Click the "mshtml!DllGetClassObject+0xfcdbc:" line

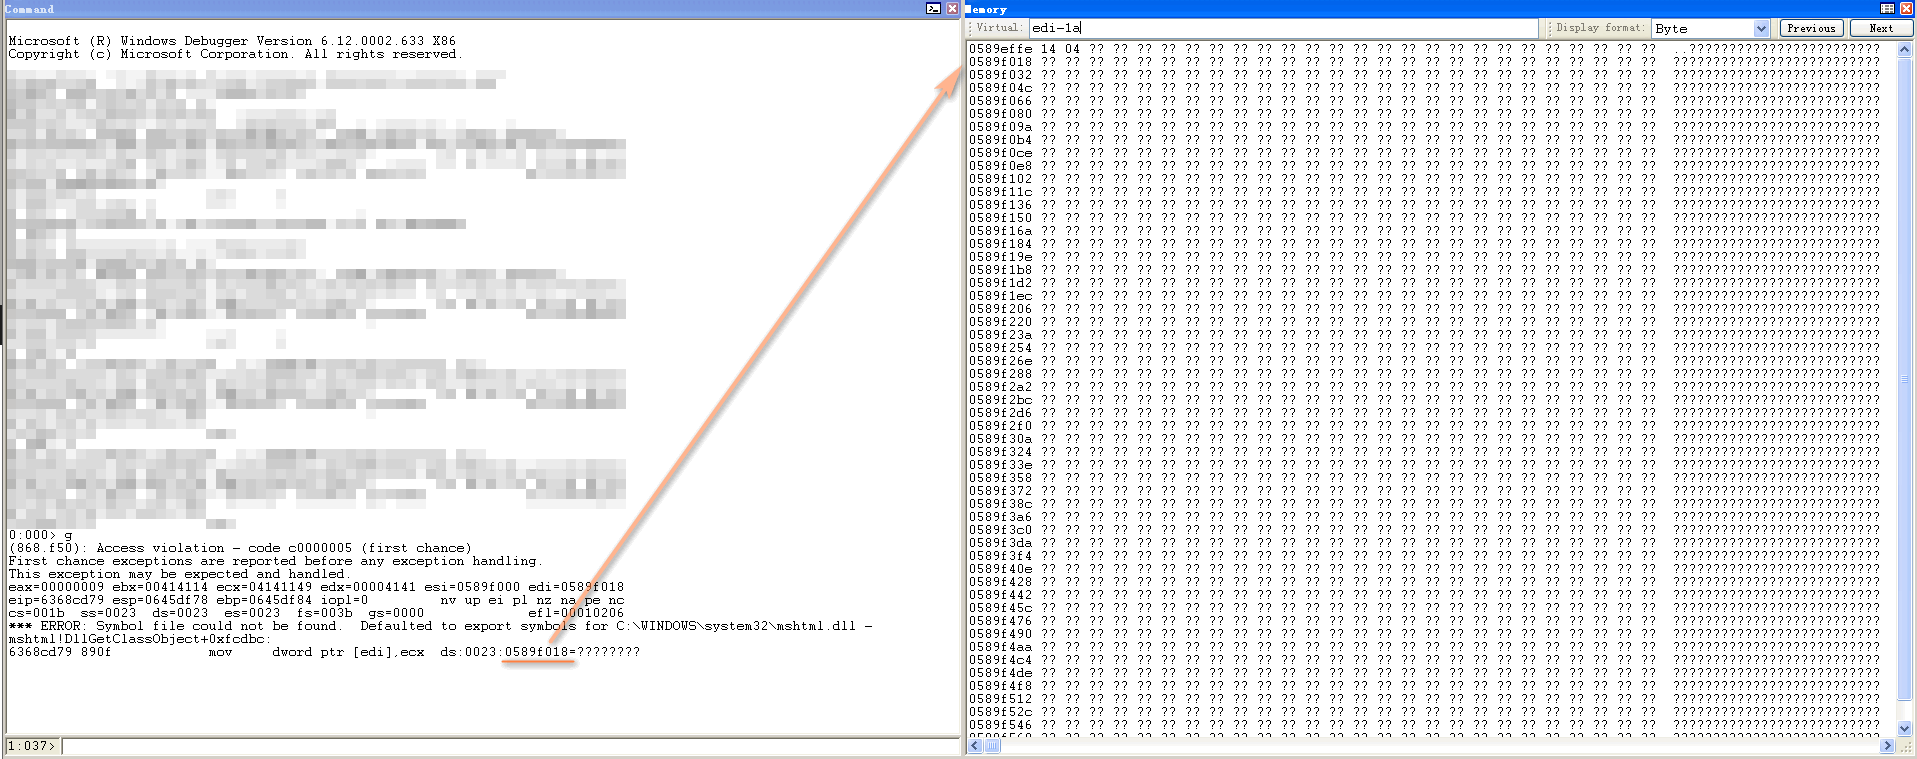pos(139,639)
